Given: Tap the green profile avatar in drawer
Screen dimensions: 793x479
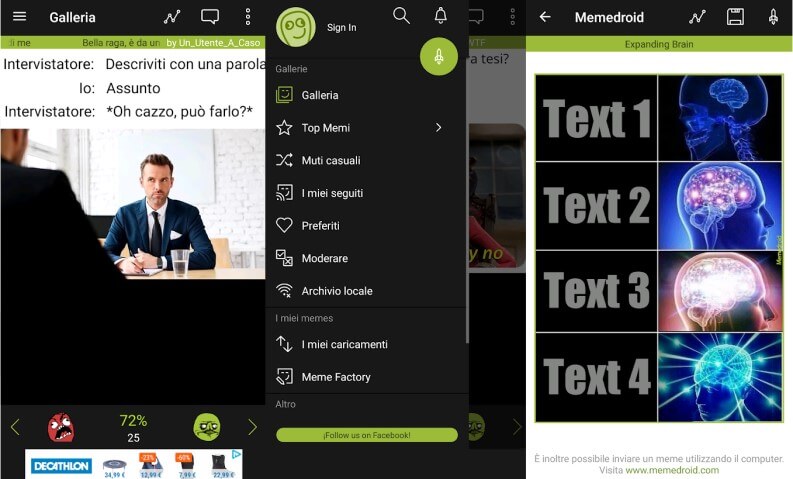Looking at the screenshot, I should (x=296, y=27).
